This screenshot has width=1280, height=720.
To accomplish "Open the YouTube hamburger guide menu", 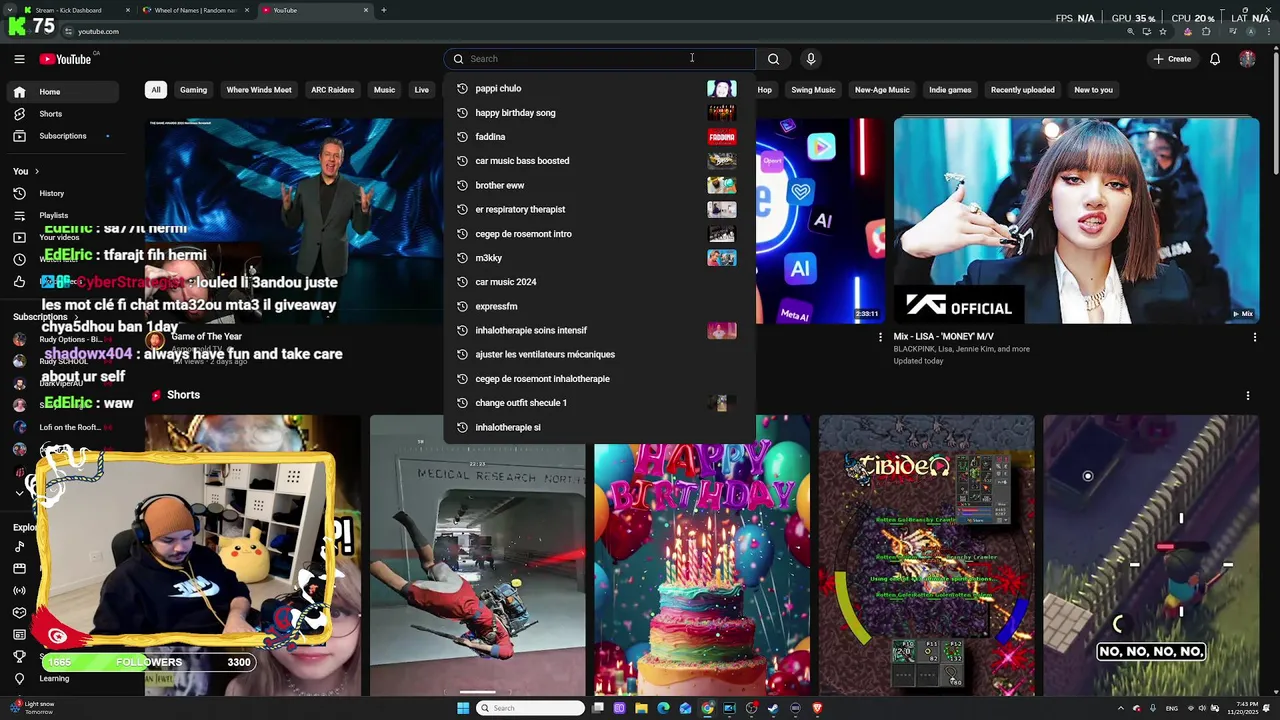I will tap(19, 59).
